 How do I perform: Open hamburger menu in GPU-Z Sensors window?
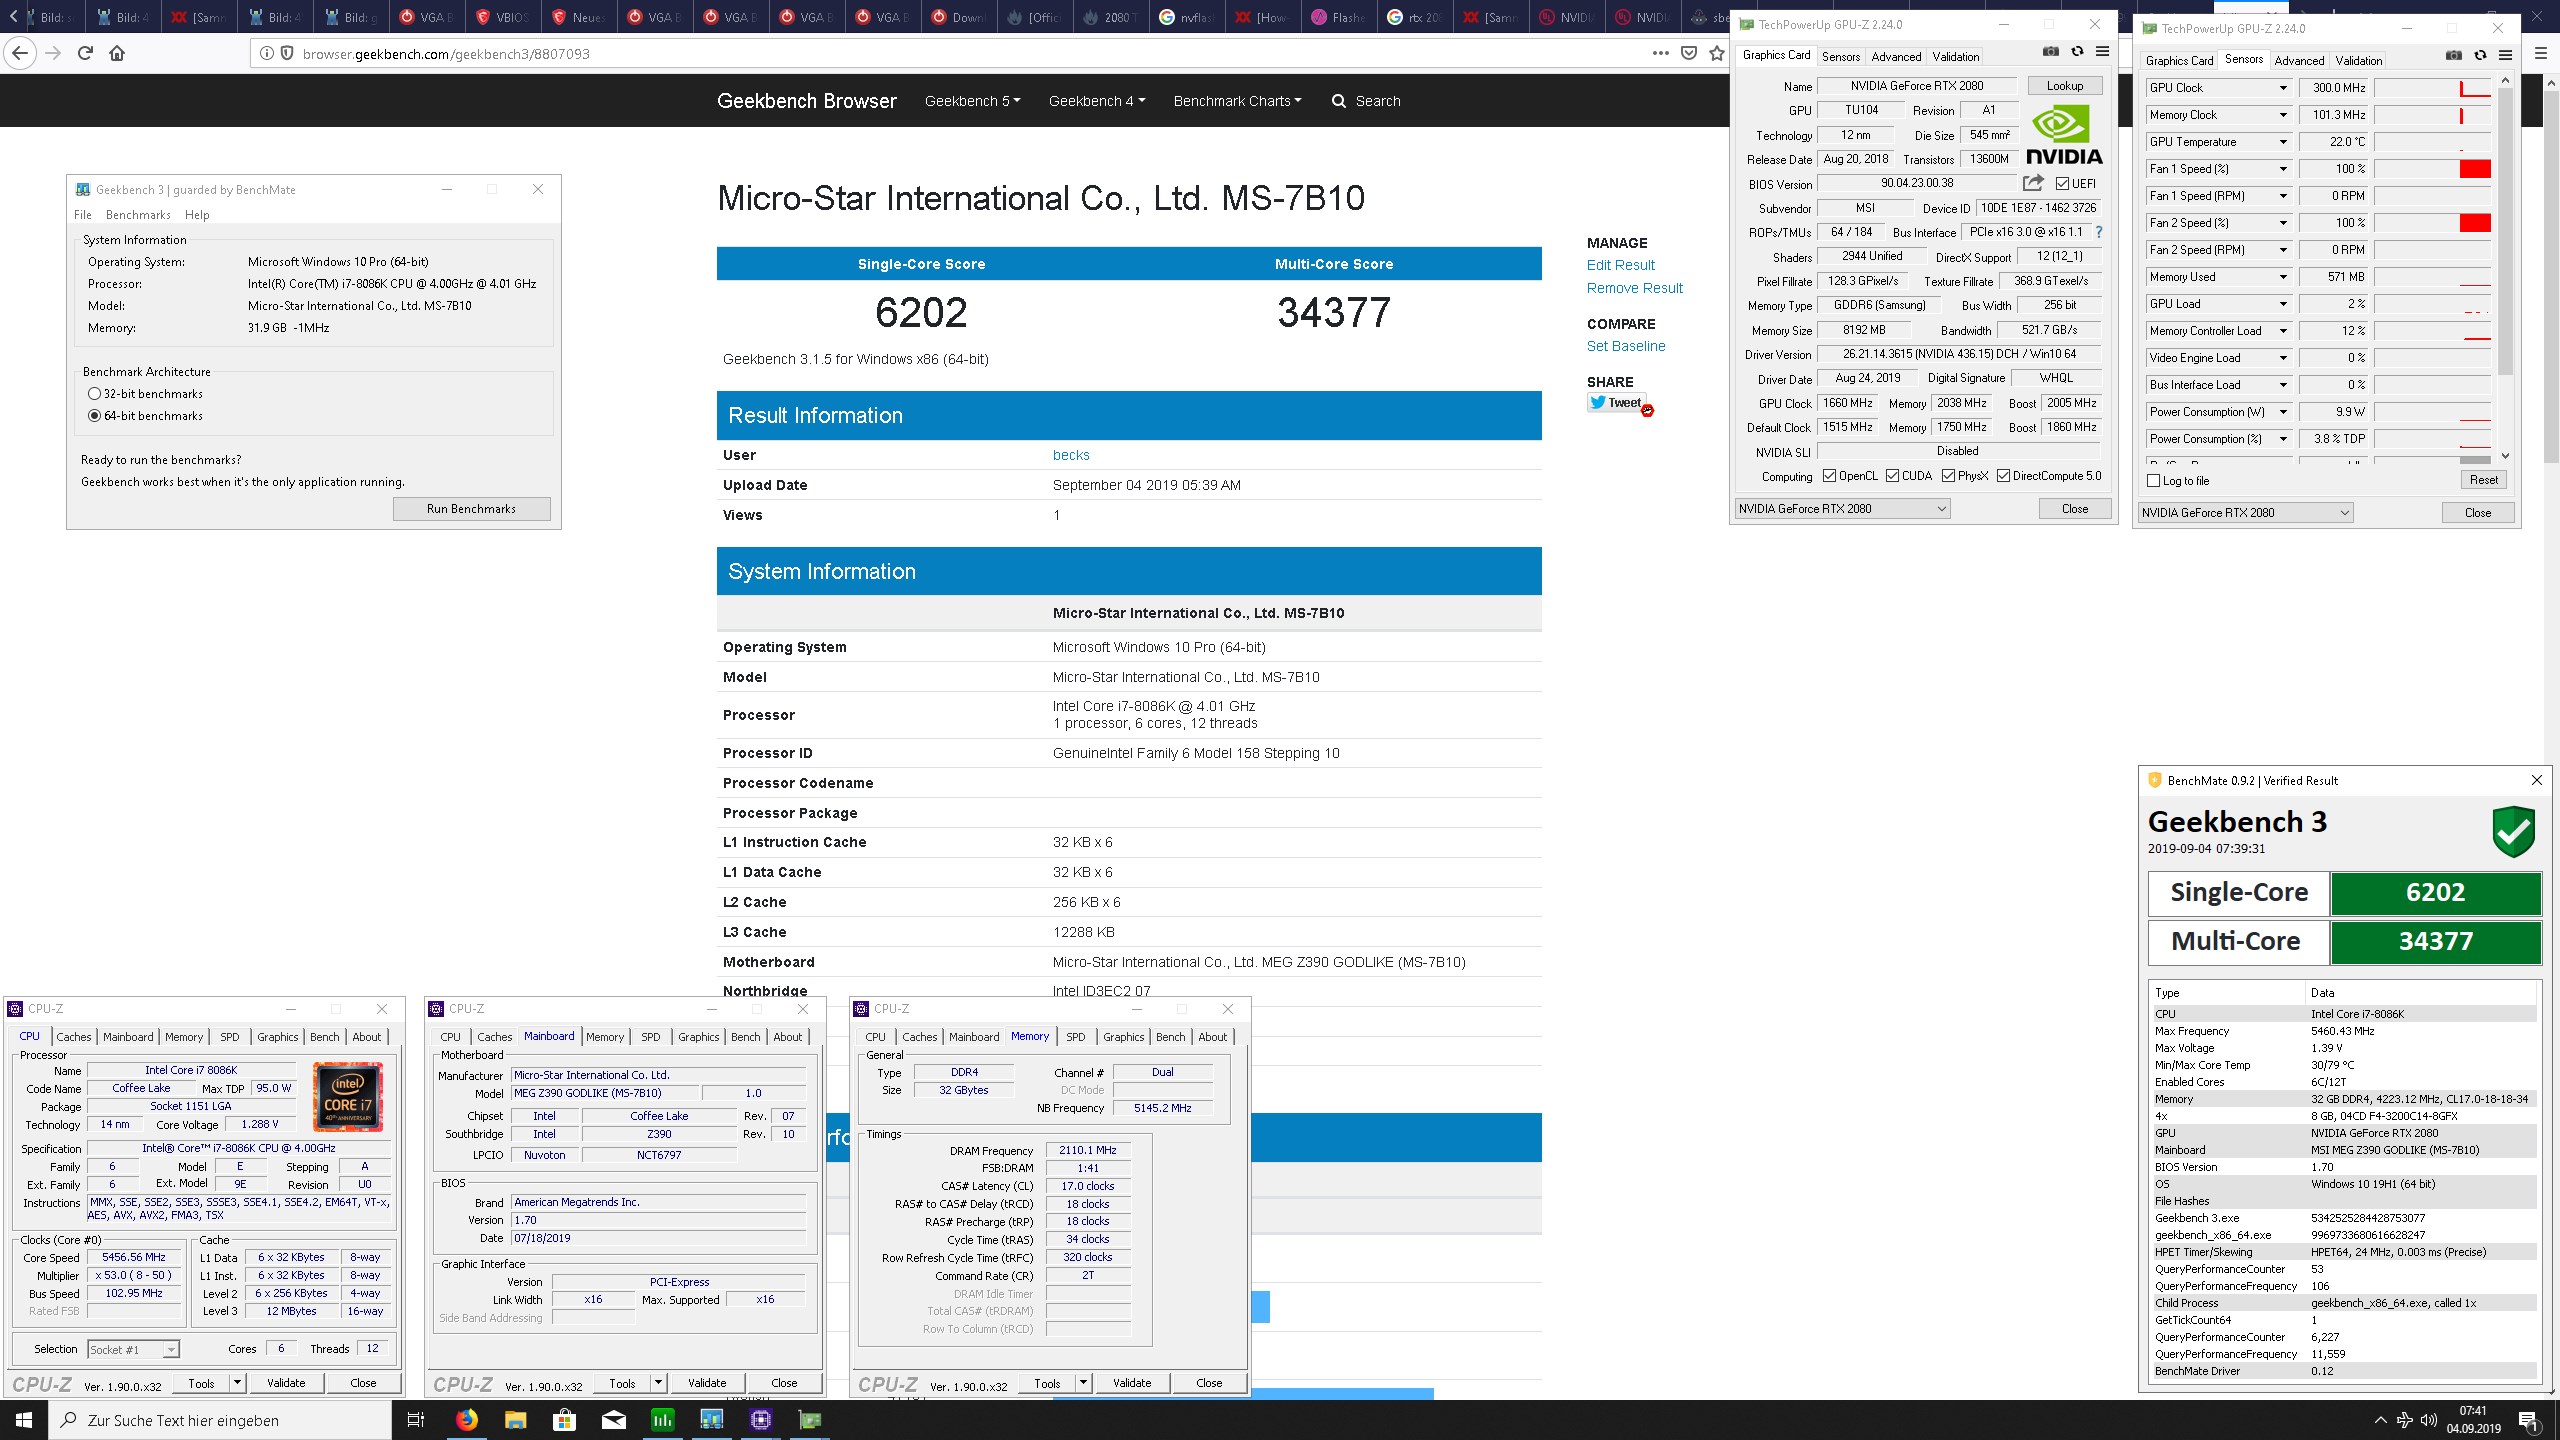(2505, 56)
